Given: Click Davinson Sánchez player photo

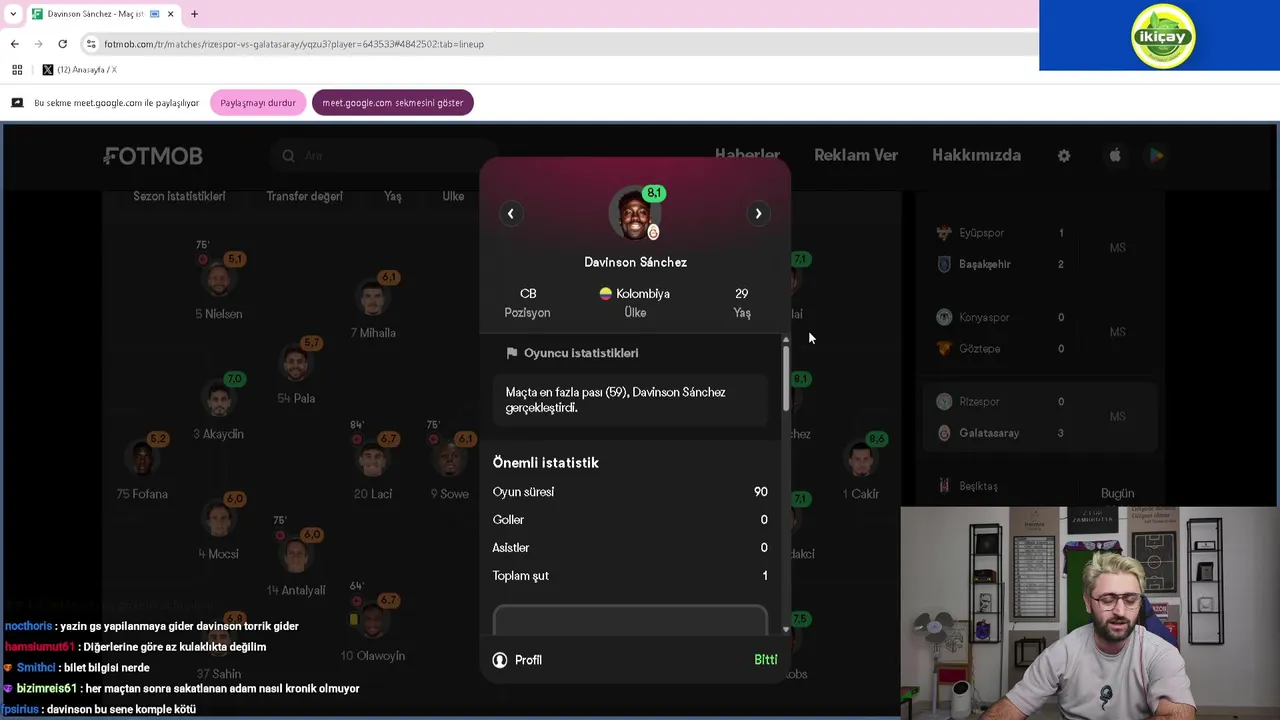Looking at the screenshot, I should click(x=635, y=213).
